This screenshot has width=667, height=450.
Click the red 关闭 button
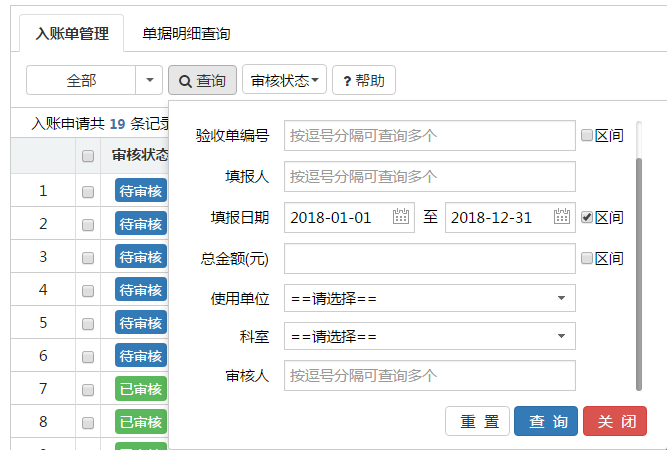[x=615, y=421]
